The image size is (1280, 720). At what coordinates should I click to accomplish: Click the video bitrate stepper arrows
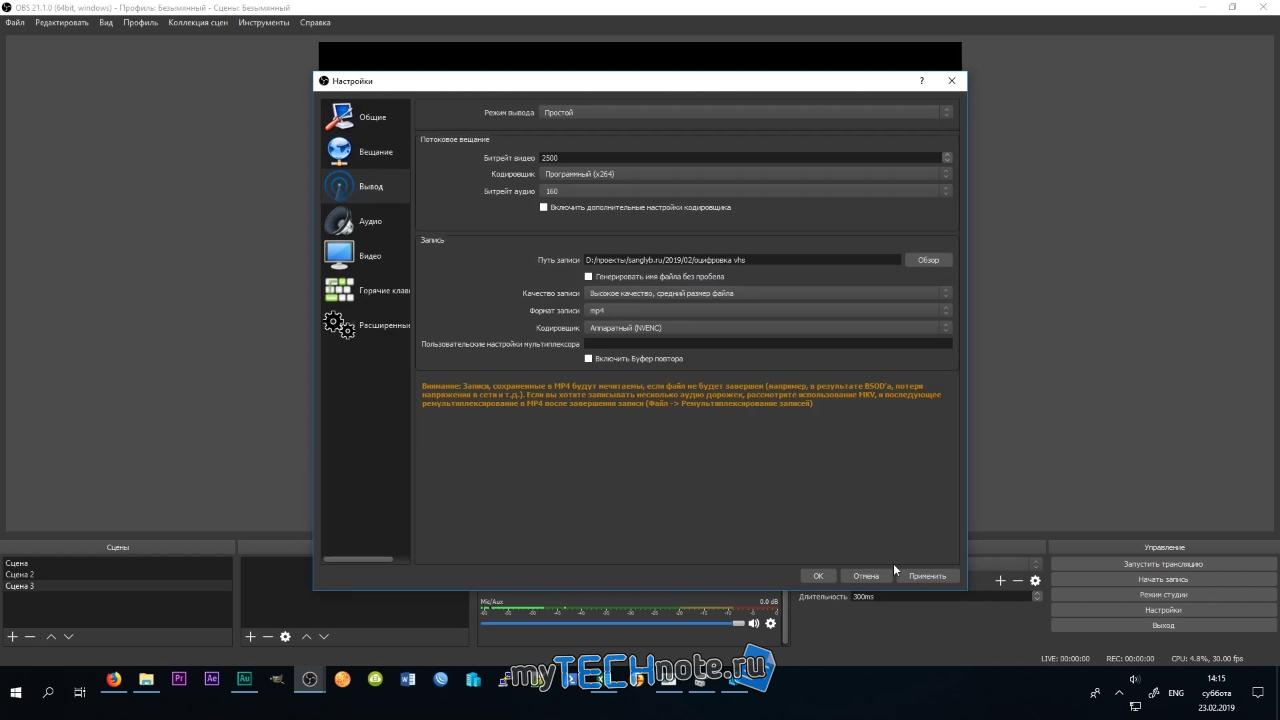(x=947, y=157)
